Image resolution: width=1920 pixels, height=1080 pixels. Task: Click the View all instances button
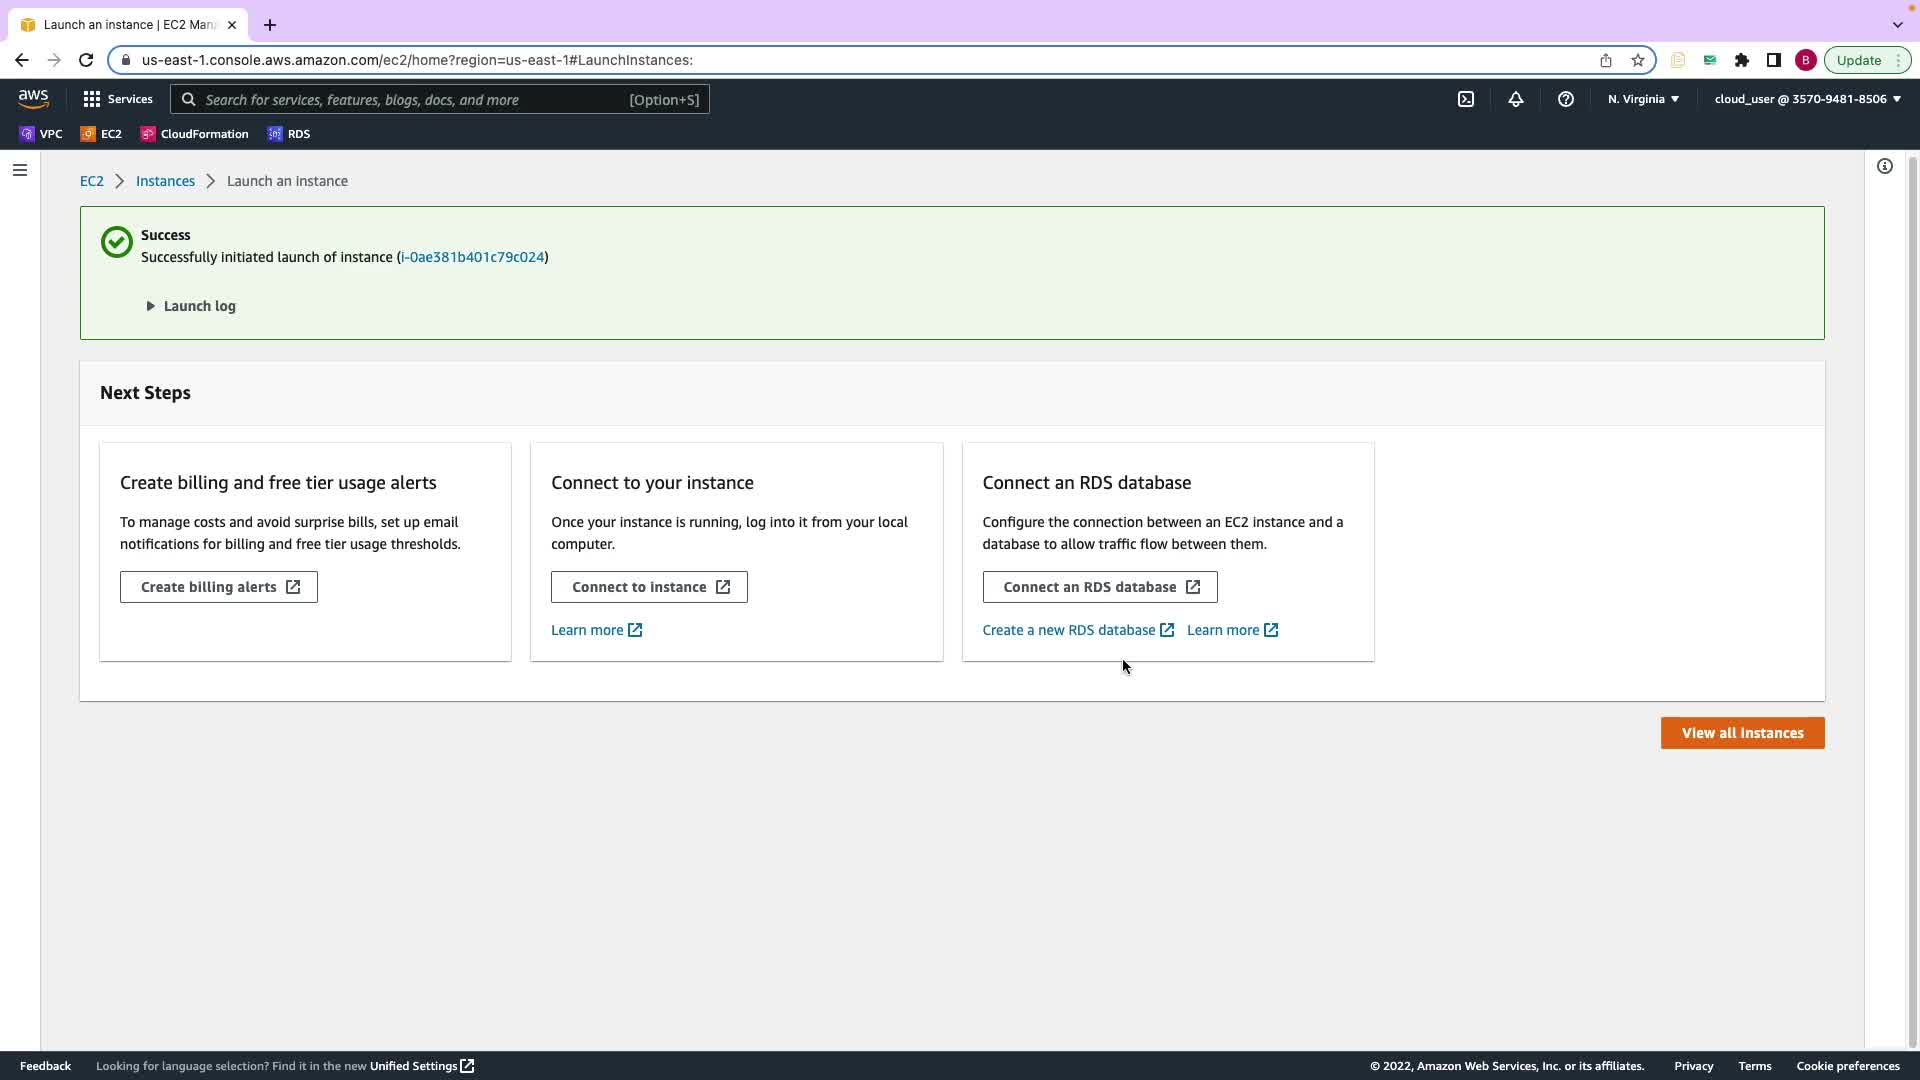point(1742,733)
